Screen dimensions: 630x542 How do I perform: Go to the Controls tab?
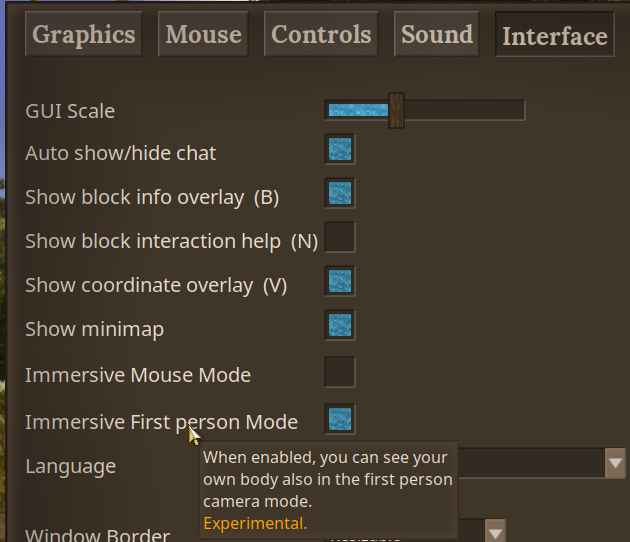321,35
